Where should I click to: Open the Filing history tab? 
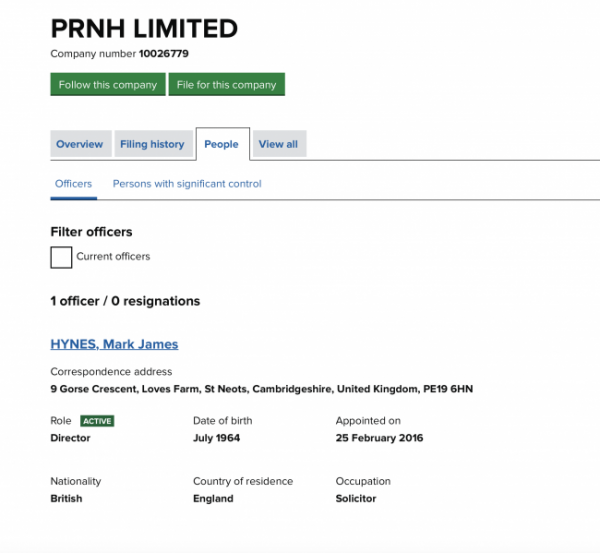tap(152, 144)
